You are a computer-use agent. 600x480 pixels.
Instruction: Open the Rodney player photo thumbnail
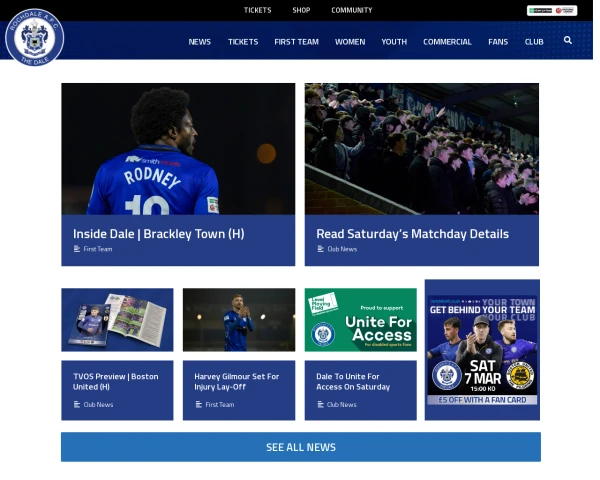pos(178,149)
